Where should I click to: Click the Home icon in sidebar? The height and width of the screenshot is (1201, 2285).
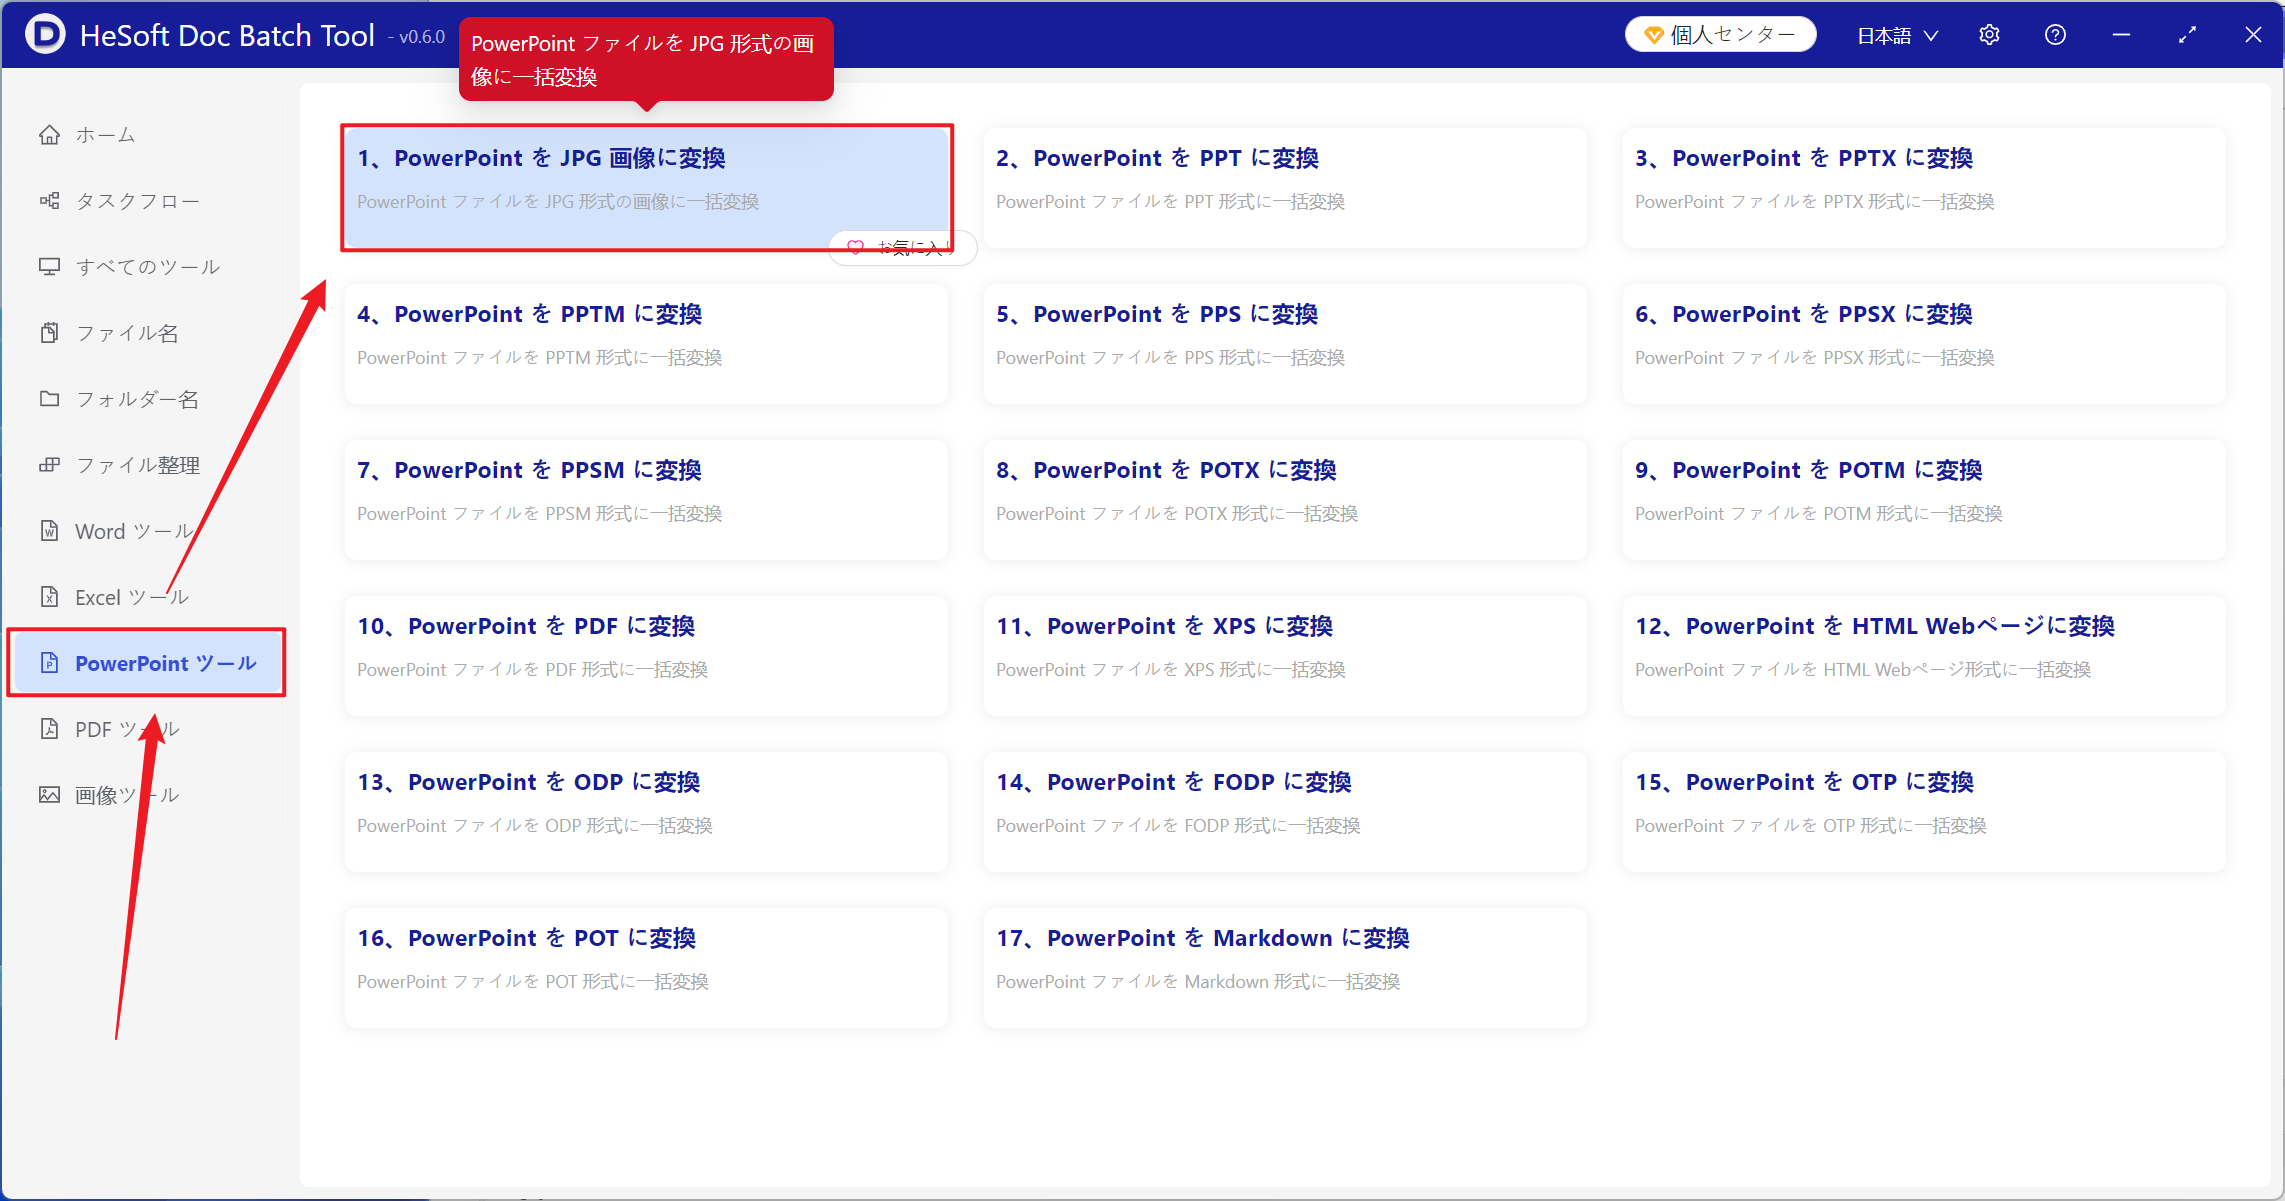pyautogui.click(x=49, y=135)
